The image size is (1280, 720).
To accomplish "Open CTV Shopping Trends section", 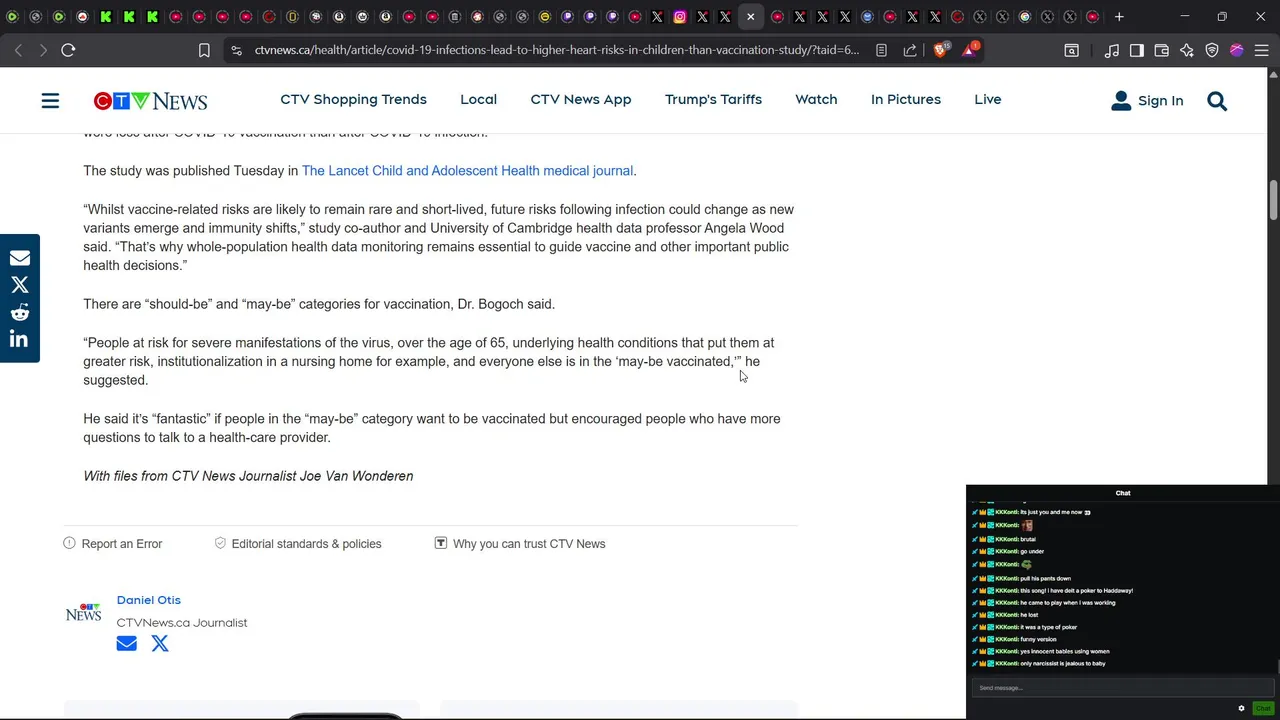I will [x=353, y=100].
